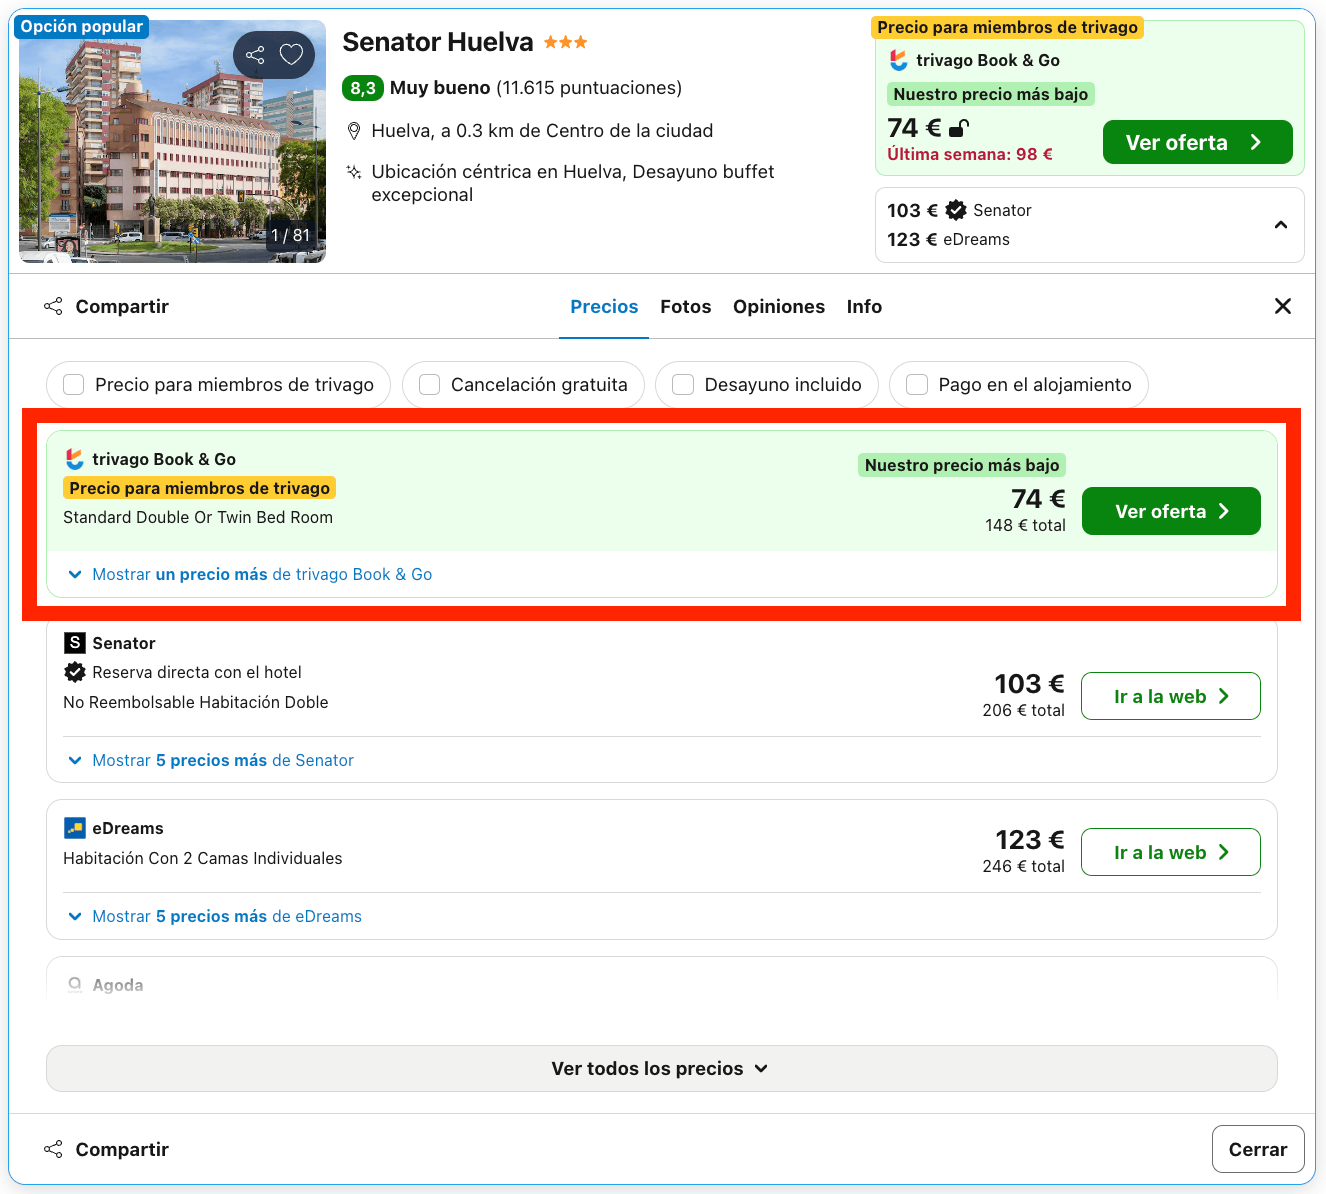The width and height of the screenshot is (1326, 1194).
Task: Click the three-star hotel rating
Action: (566, 42)
